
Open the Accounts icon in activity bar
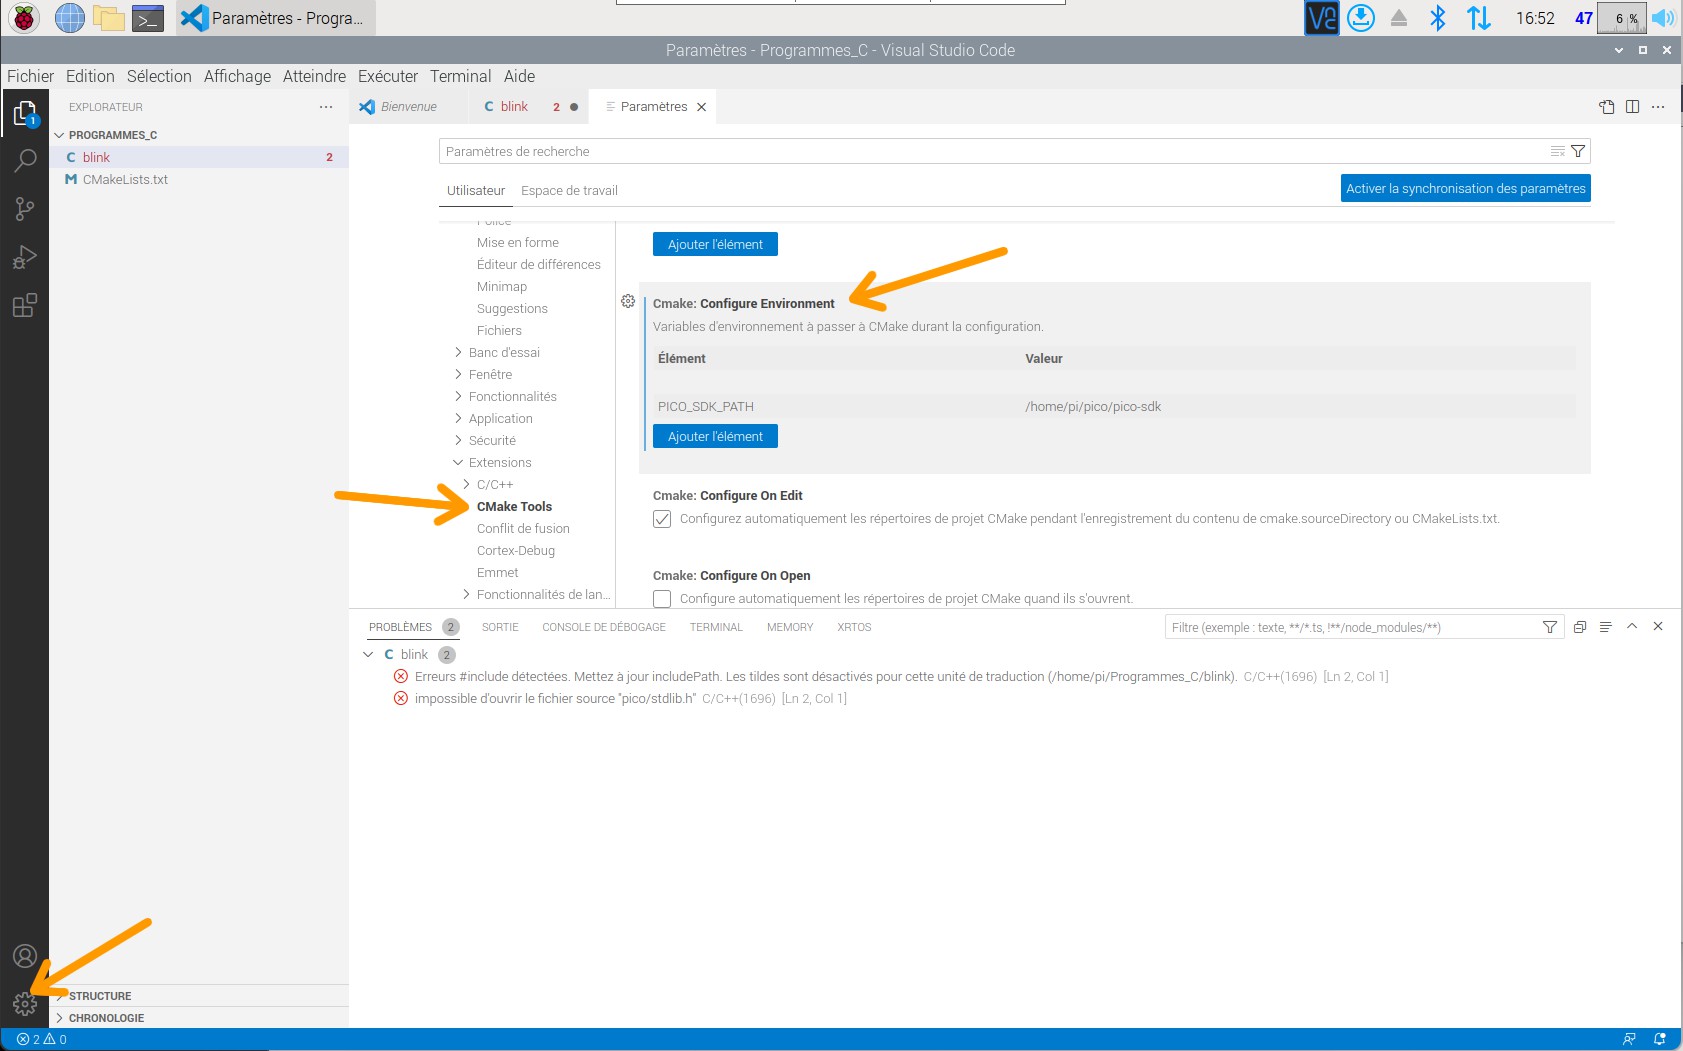(x=25, y=956)
